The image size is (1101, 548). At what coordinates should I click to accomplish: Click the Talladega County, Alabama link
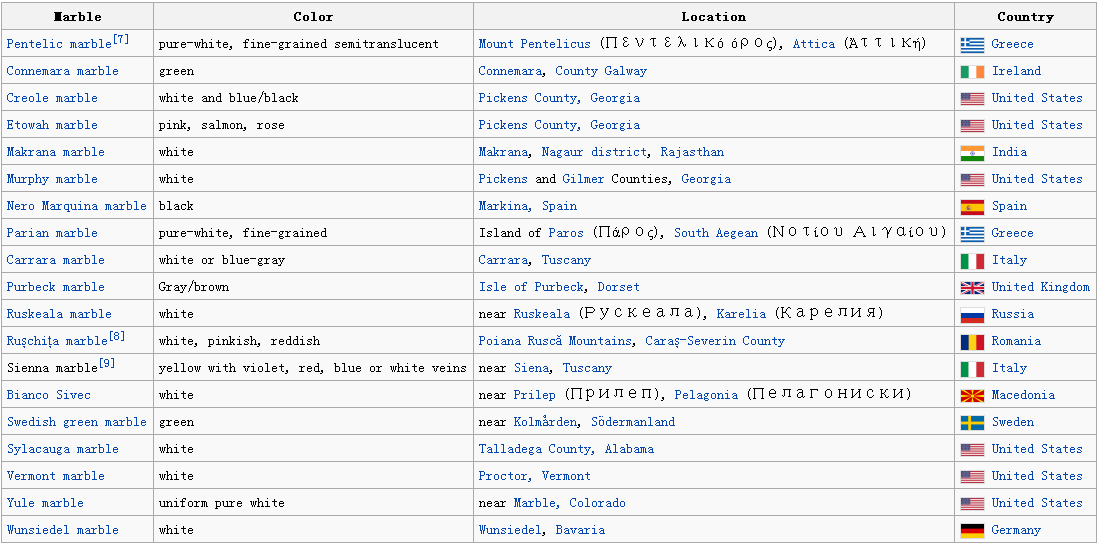coord(566,449)
